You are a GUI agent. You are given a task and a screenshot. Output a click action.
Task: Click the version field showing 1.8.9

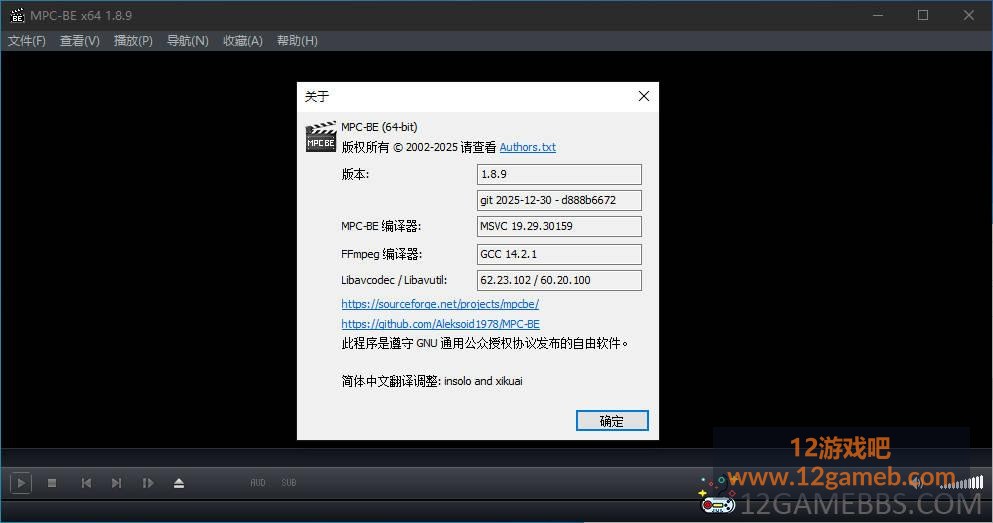coord(559,174)
